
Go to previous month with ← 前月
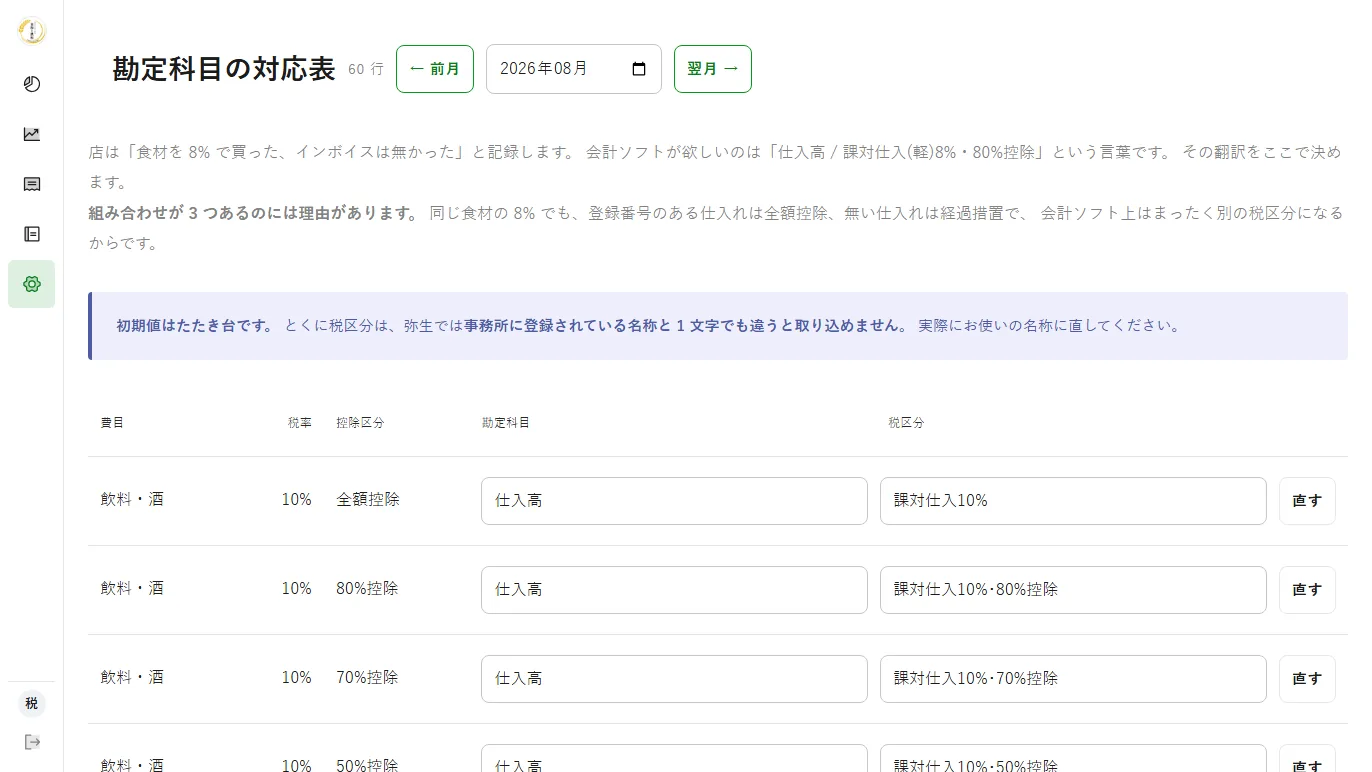tap(435, 69)
